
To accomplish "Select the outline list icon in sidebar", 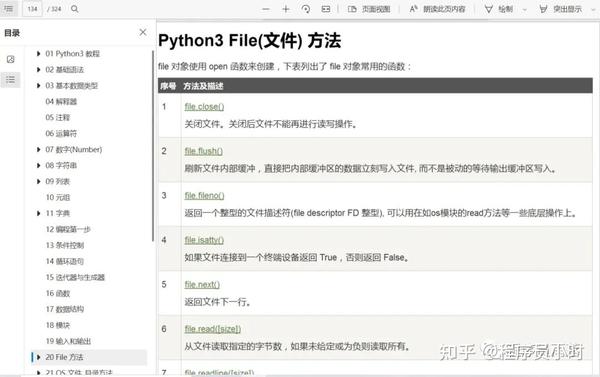I will [x=10, y=80].
